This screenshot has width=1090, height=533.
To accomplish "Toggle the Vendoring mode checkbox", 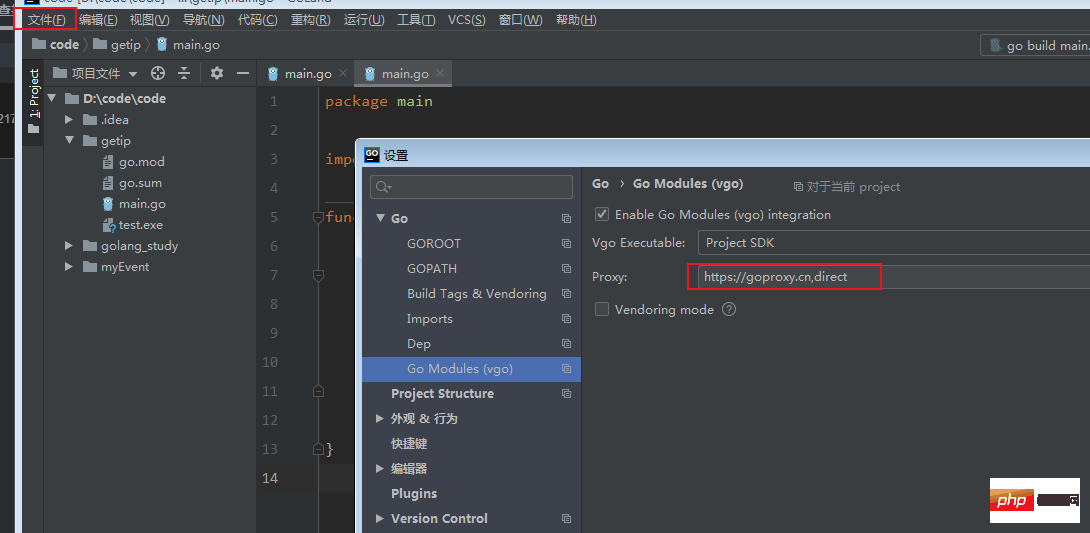I will click(602, 309).
